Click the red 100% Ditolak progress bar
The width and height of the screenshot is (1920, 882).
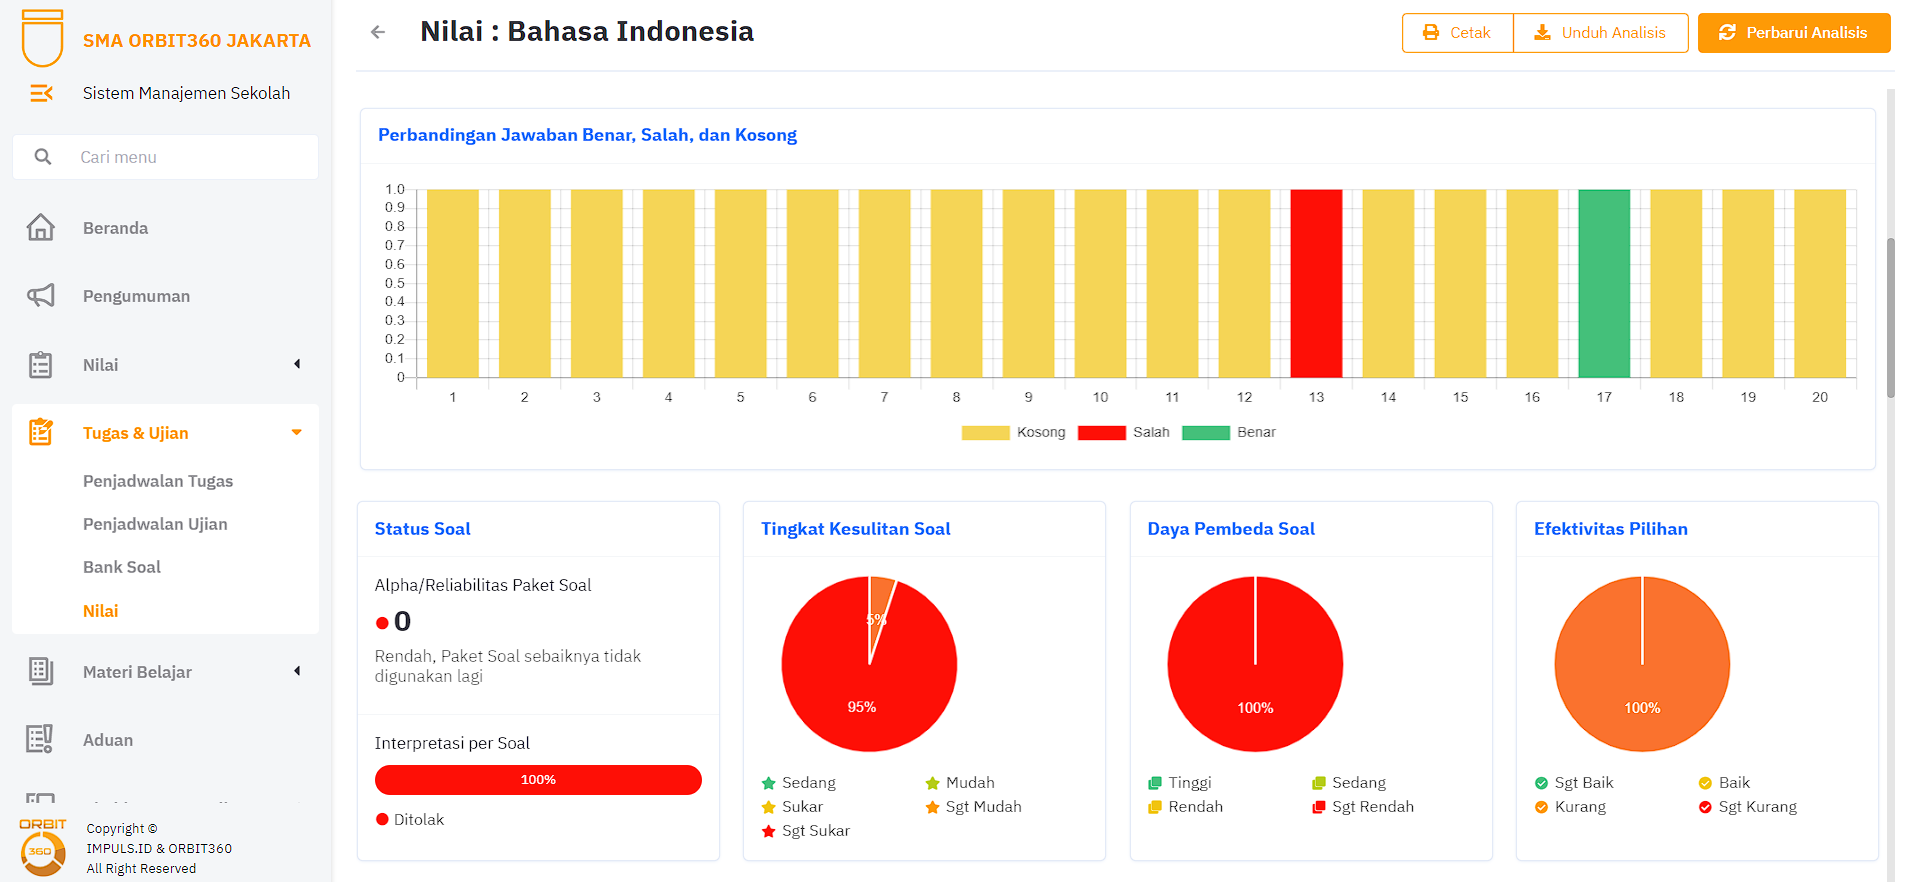point(538,780)
